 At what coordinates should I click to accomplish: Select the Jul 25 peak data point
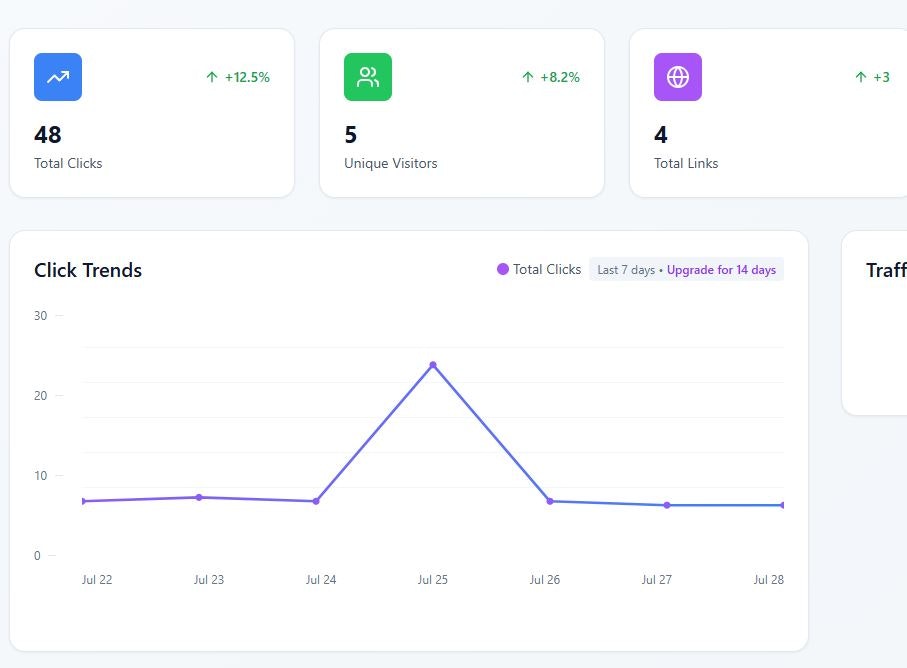(433, 365)
